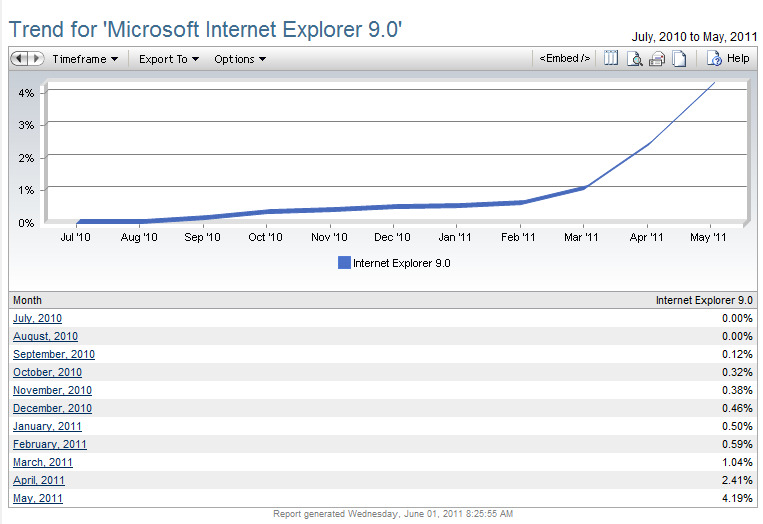763x524 pixels.
Task: Click the email report icon
Action: [657, 59]
